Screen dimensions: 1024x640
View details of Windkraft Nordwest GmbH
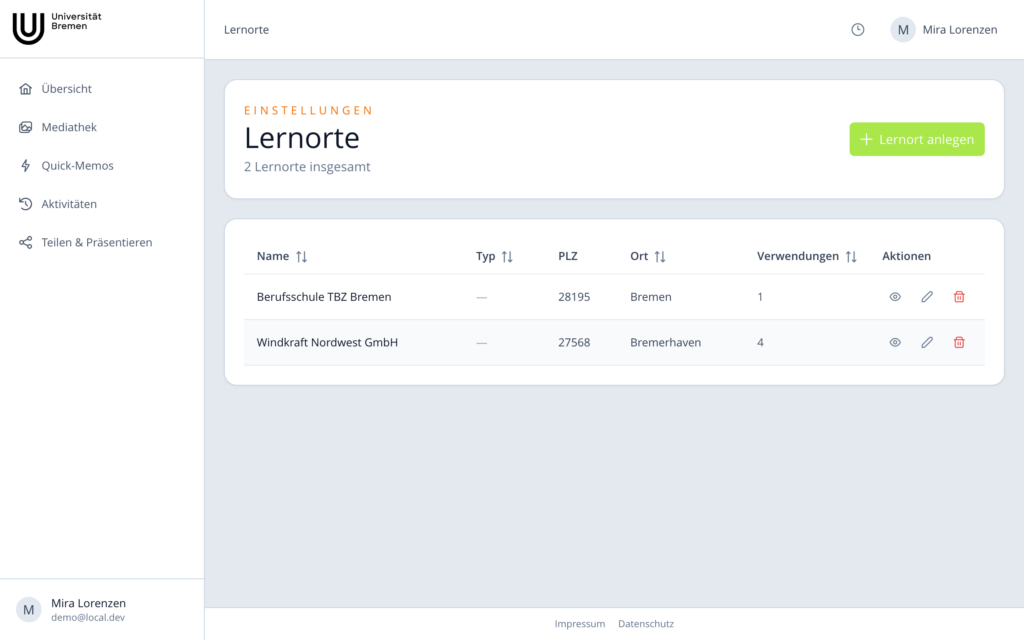[x=895, y=342]
